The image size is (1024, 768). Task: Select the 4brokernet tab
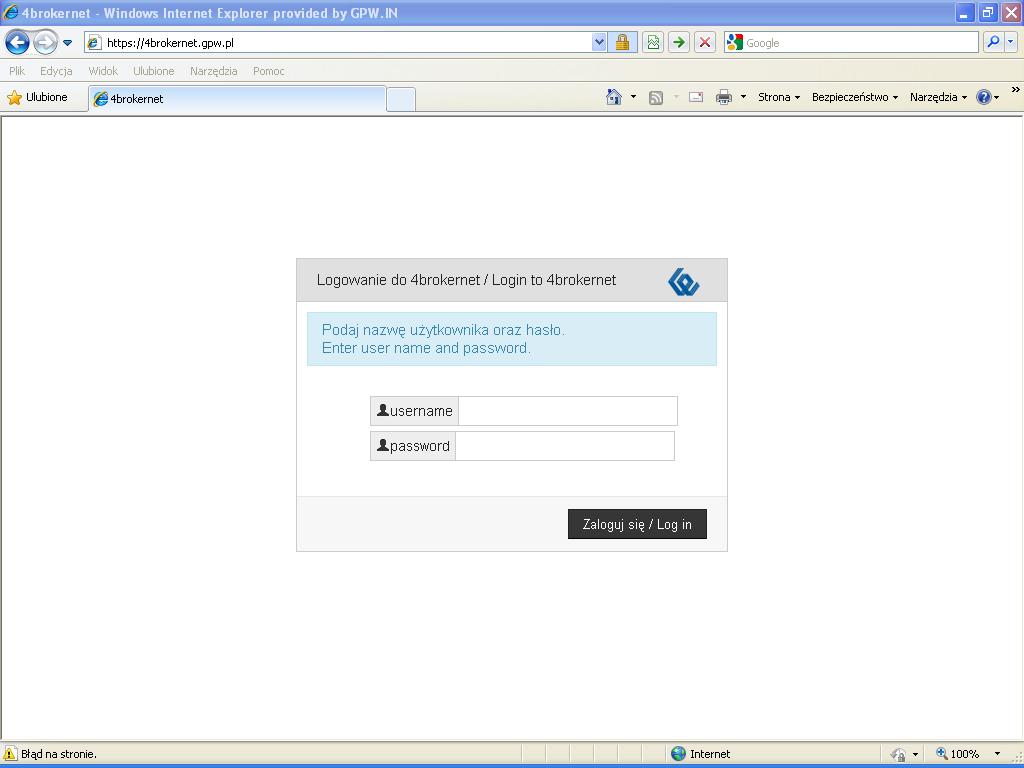(x=236, y=99)
